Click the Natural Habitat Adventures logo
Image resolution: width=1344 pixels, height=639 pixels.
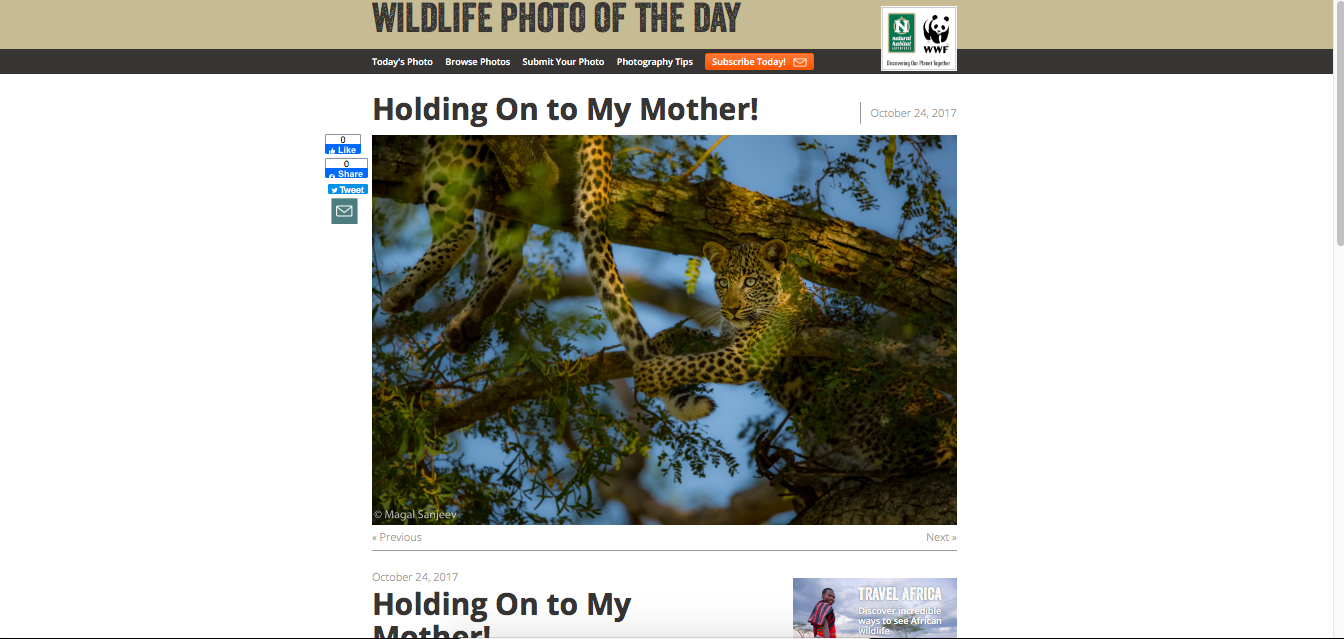pyautogui.click(x=902, y=33)
